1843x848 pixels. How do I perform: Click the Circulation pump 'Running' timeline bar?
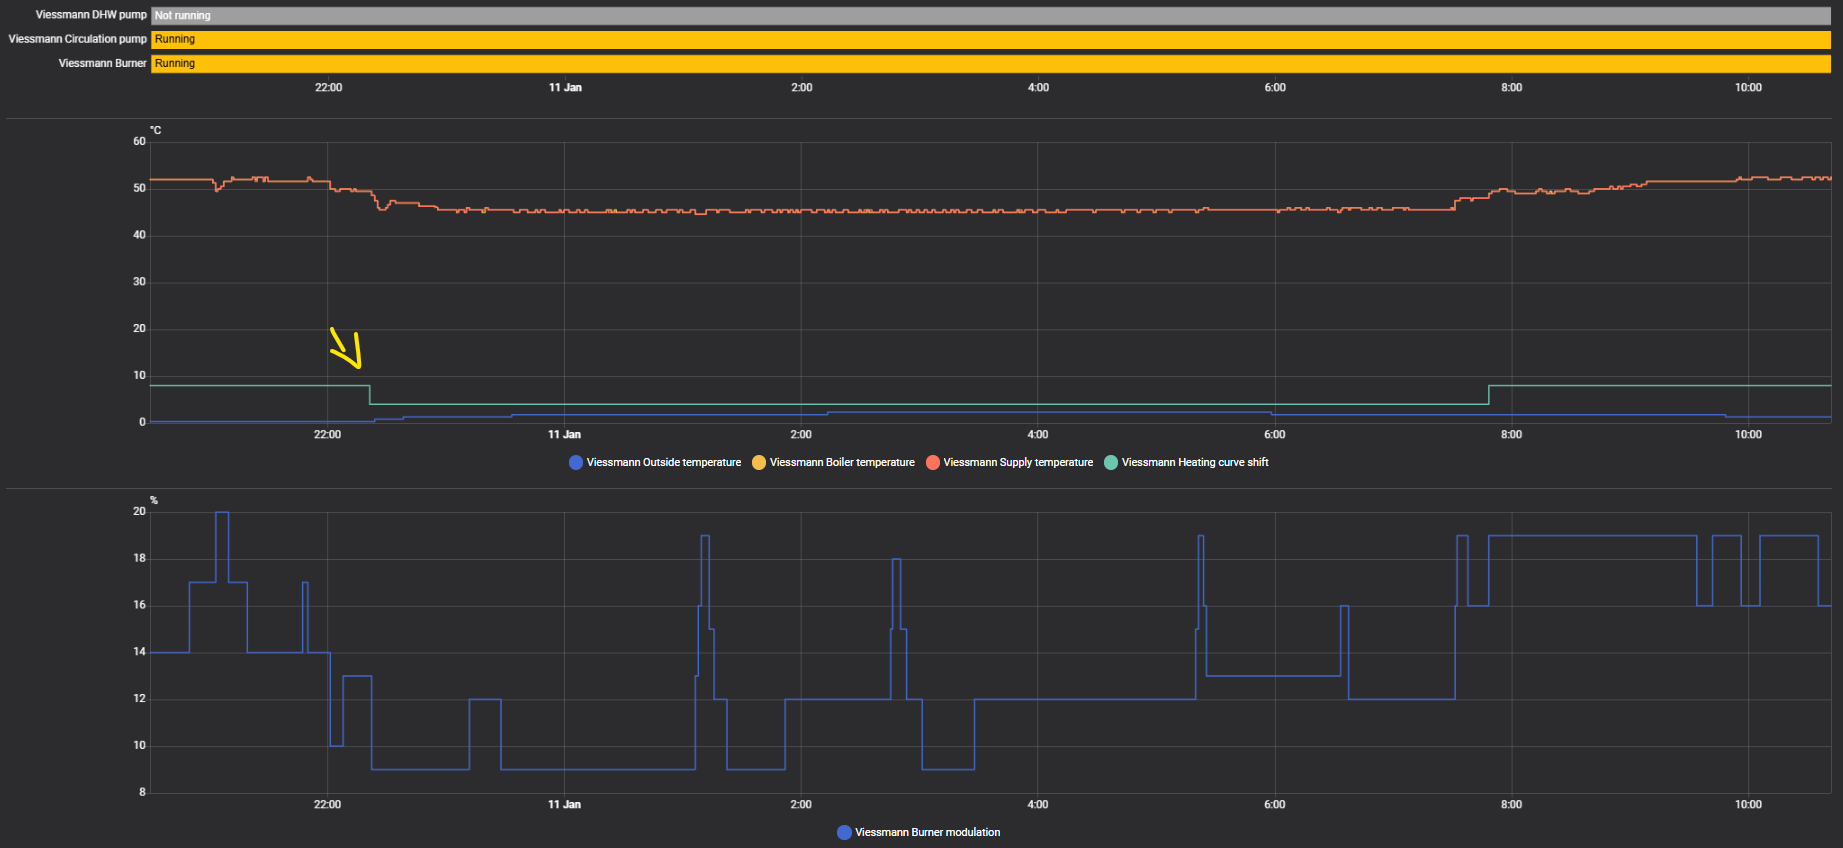tap(991, 39)
